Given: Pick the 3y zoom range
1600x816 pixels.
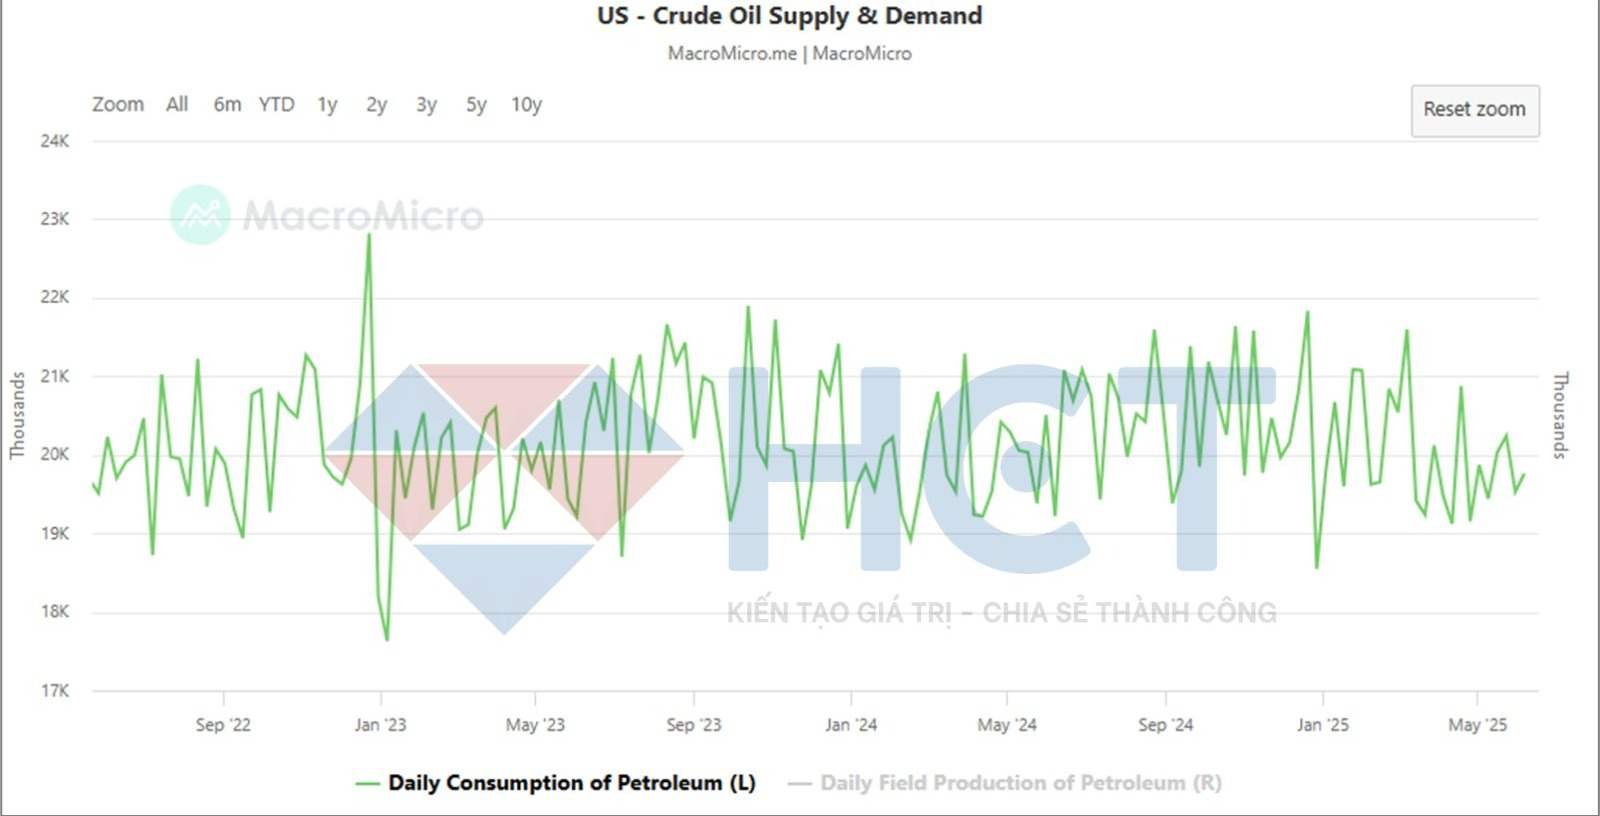Looking at the screenshot, I should pyautogui.click(x=426, y=104).
